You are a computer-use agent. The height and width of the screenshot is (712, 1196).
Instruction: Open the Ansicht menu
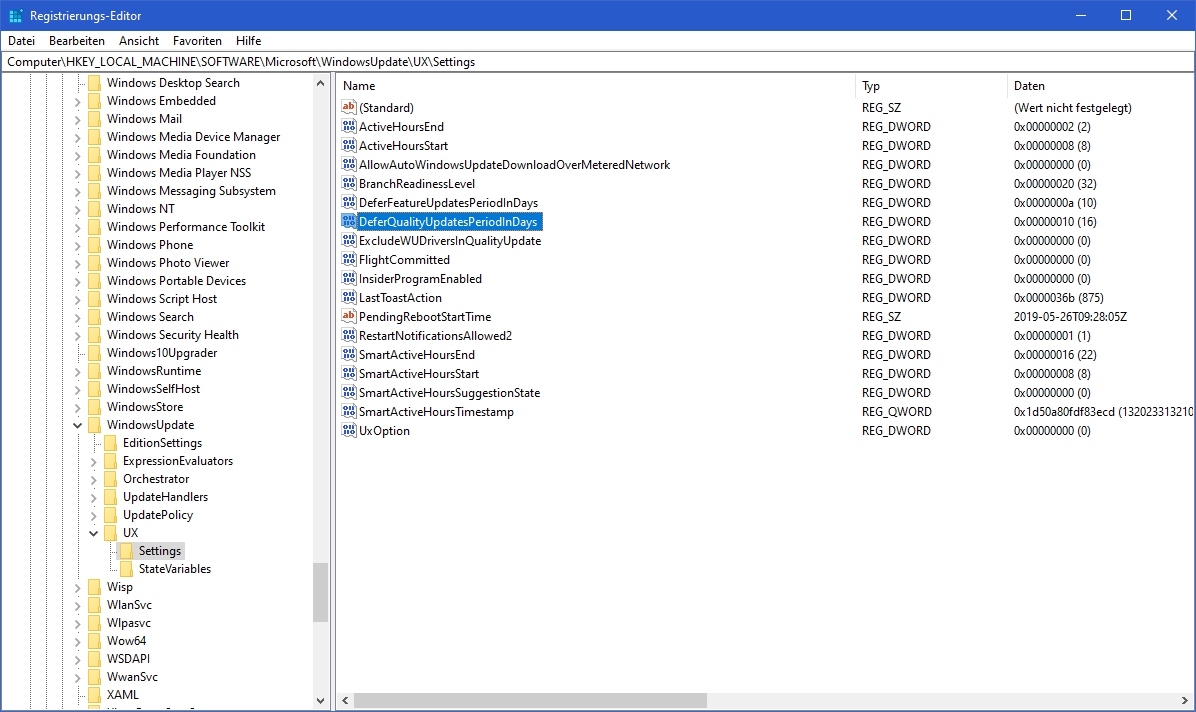pos(139,40)
